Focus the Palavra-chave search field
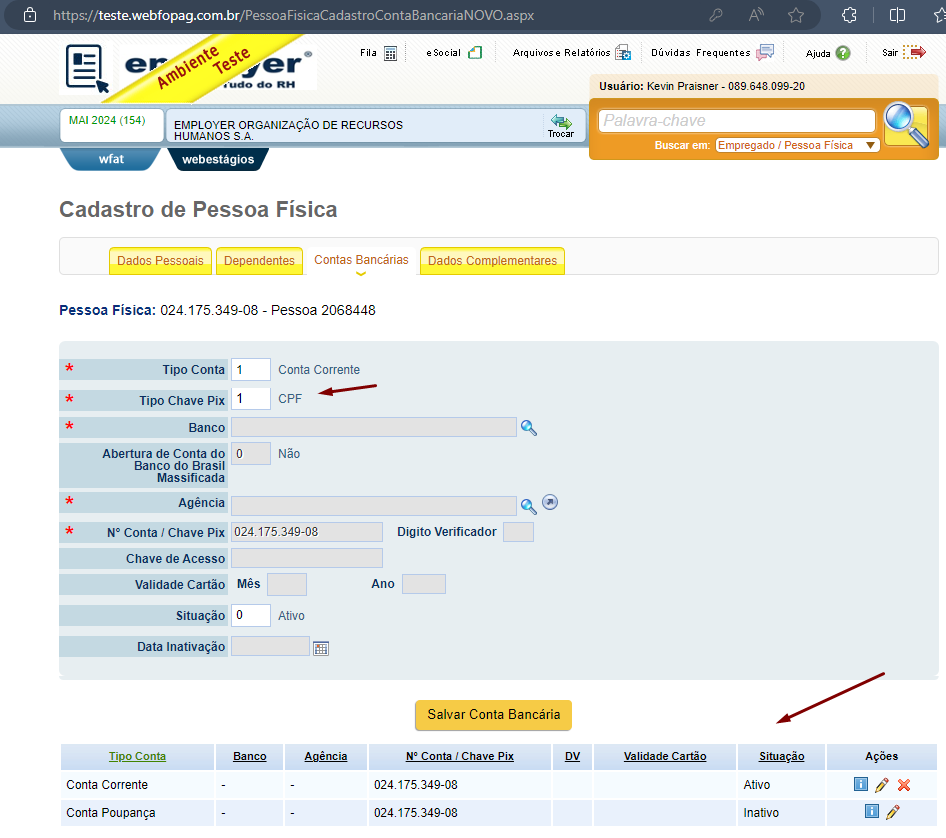946x838 pixels. point(737,121)
